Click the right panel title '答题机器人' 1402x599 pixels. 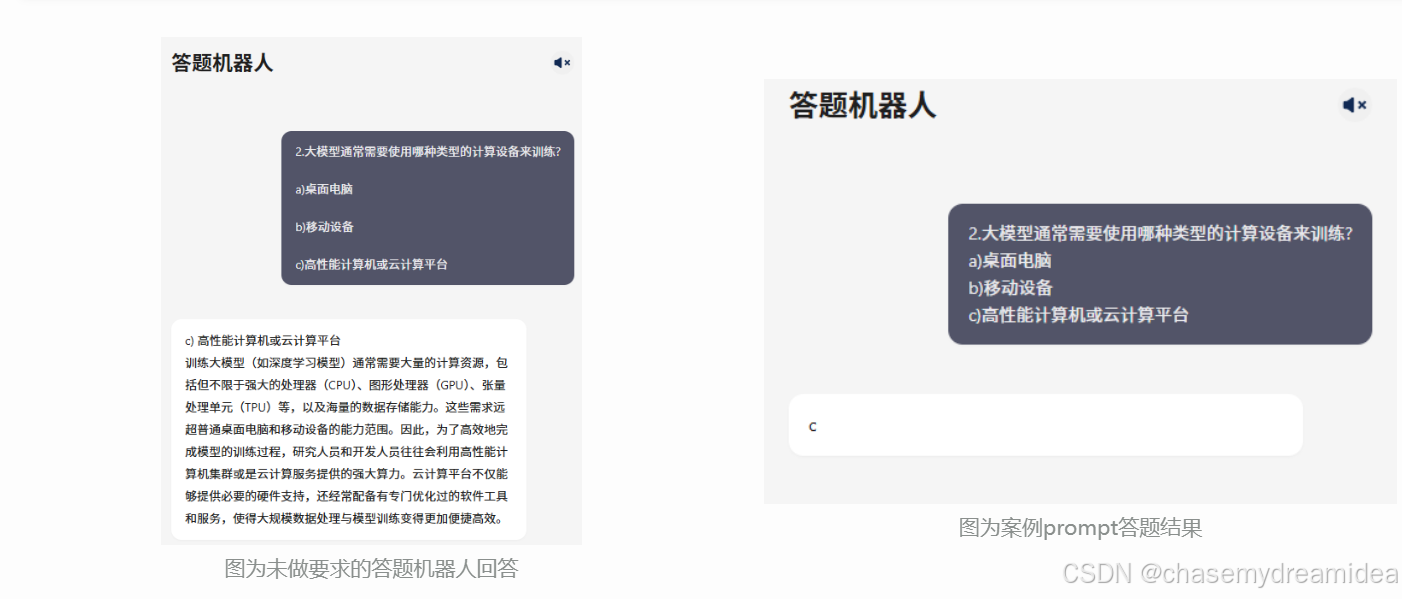tap(862, 105)
